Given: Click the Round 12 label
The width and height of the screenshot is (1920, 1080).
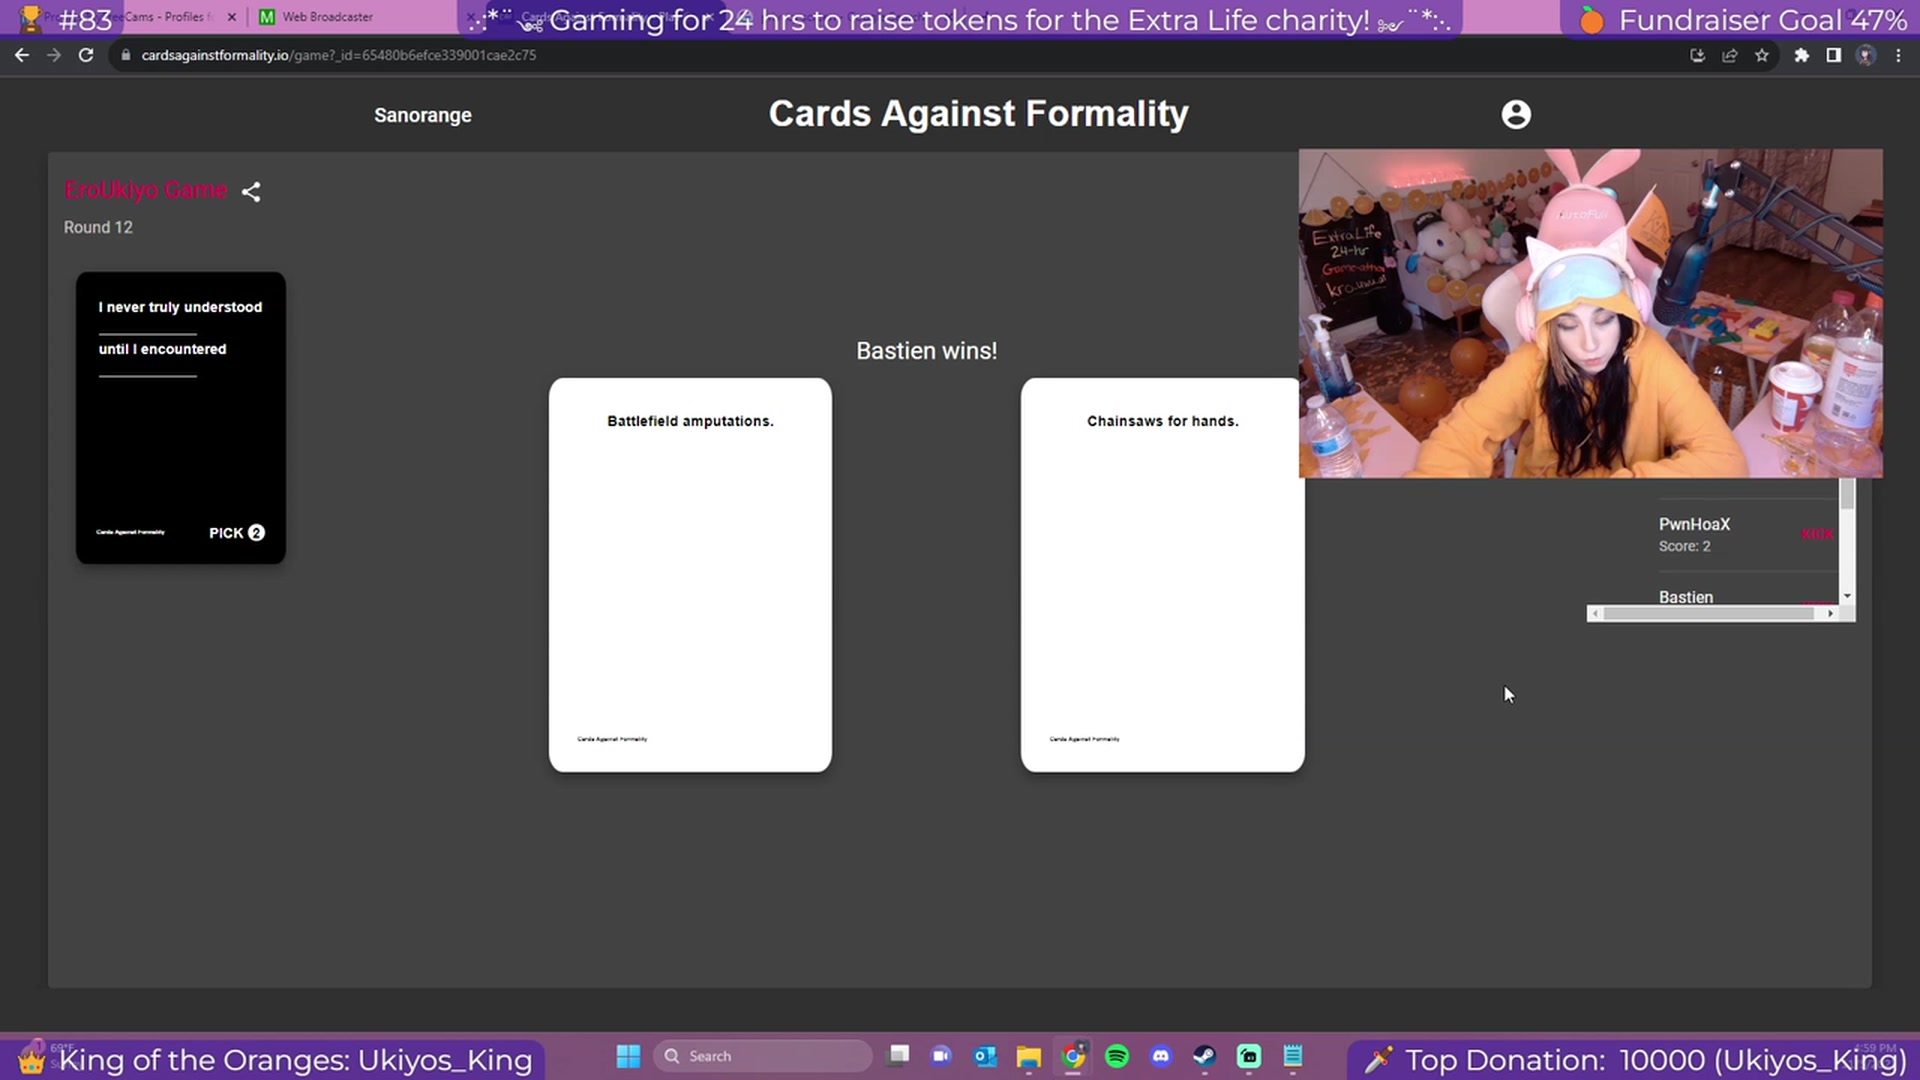Looking at the screenshot, I should pyautogui.click(x=98, y=228).
